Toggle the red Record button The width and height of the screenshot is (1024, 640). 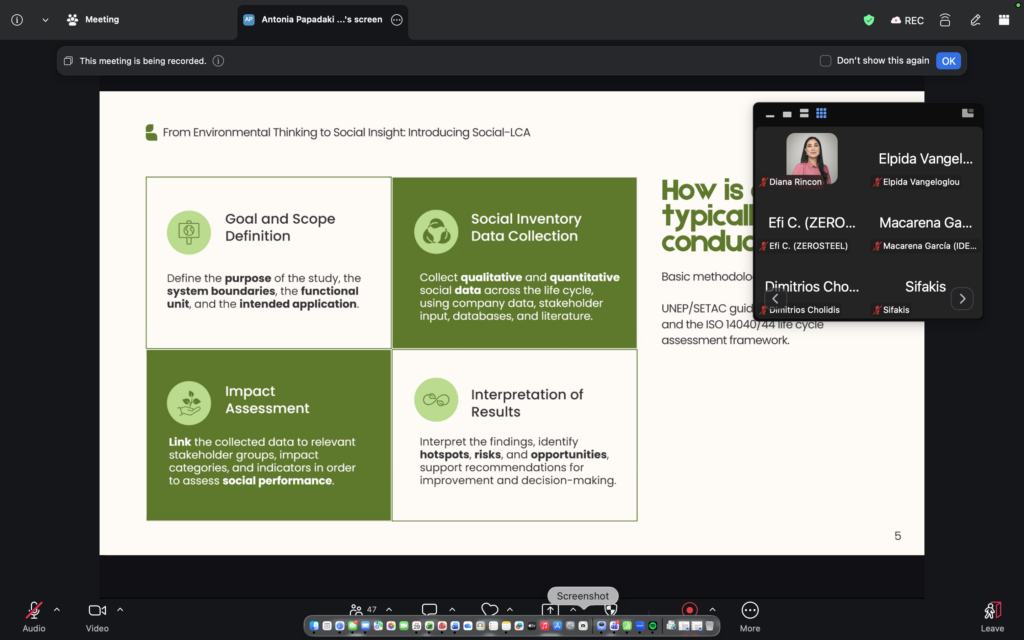tap(690, 610)
